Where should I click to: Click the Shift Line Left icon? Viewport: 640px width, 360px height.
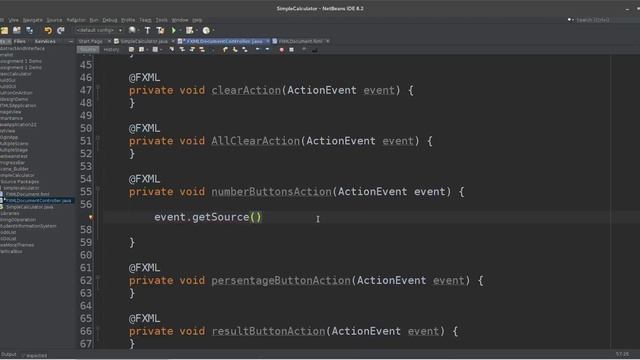(x=258, y=50)
